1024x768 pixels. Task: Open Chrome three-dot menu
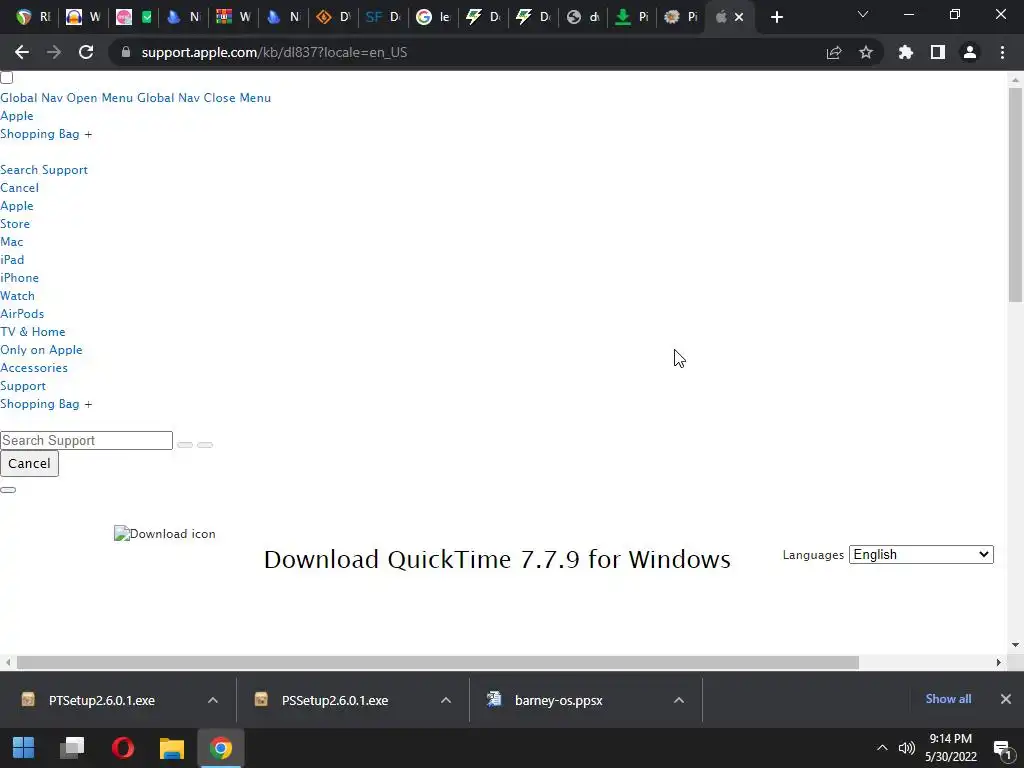click(1002, 52)
